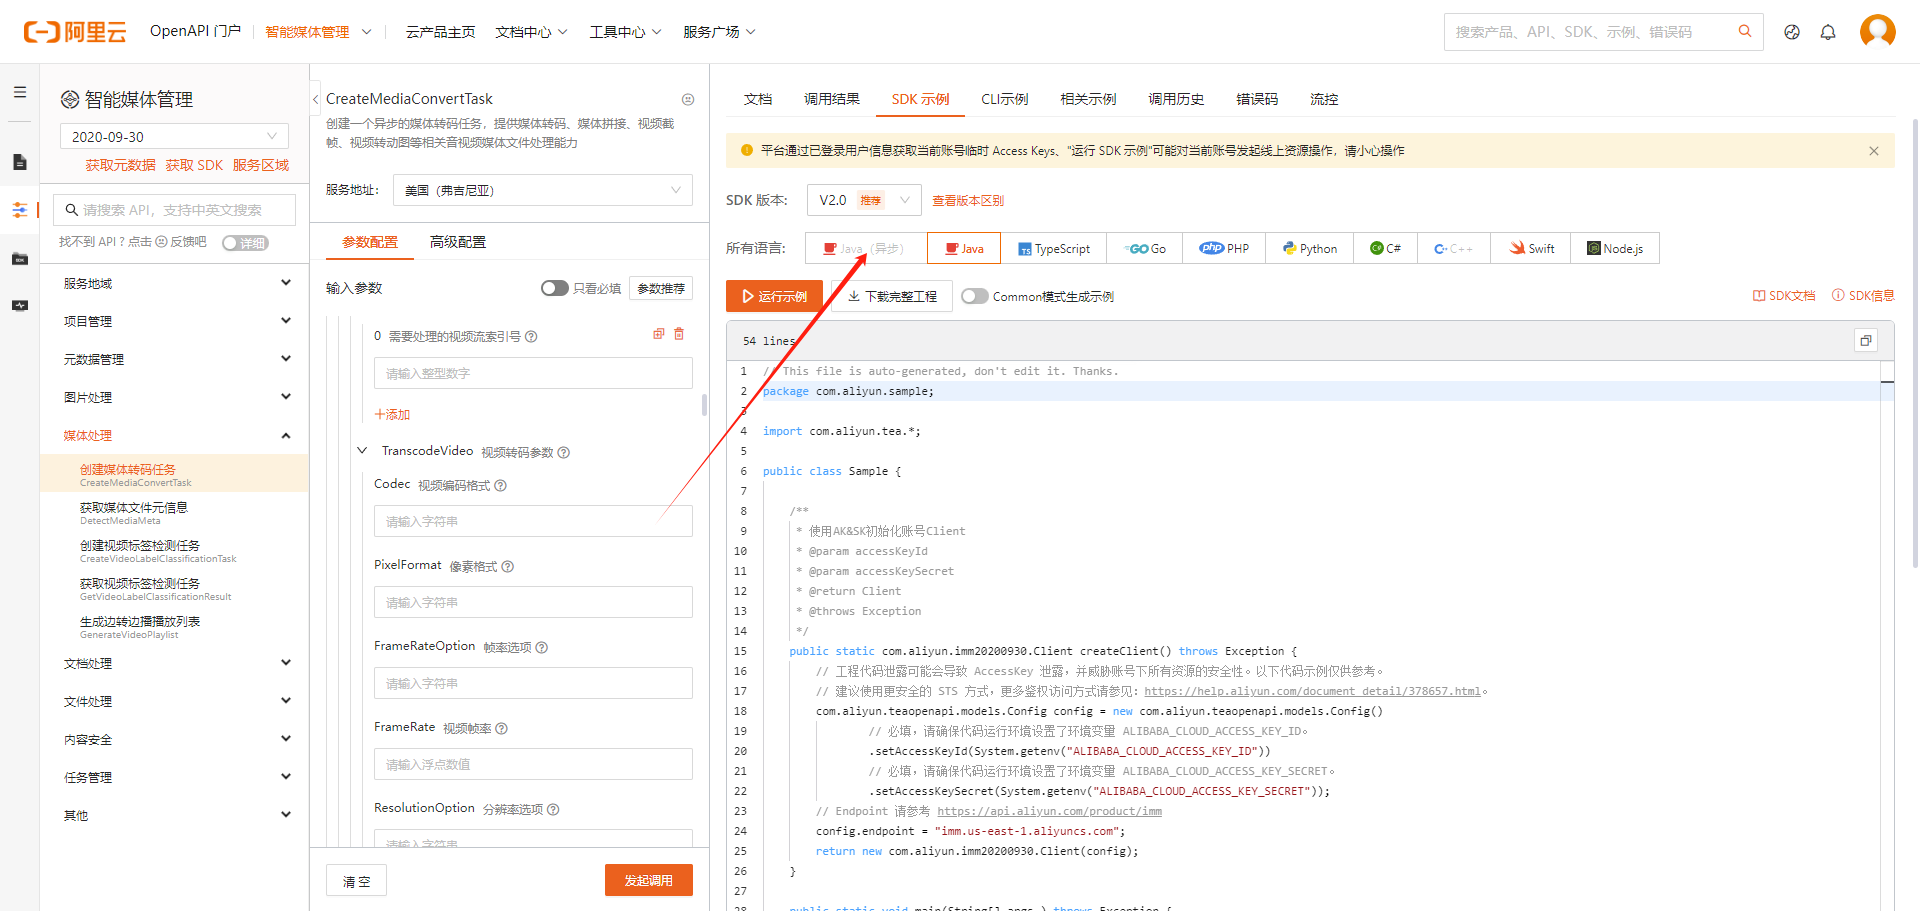The height and width of the screenshot is (911, 1920).
Task: Open the SDK folder icon in left rail
Action: point(20,259)
